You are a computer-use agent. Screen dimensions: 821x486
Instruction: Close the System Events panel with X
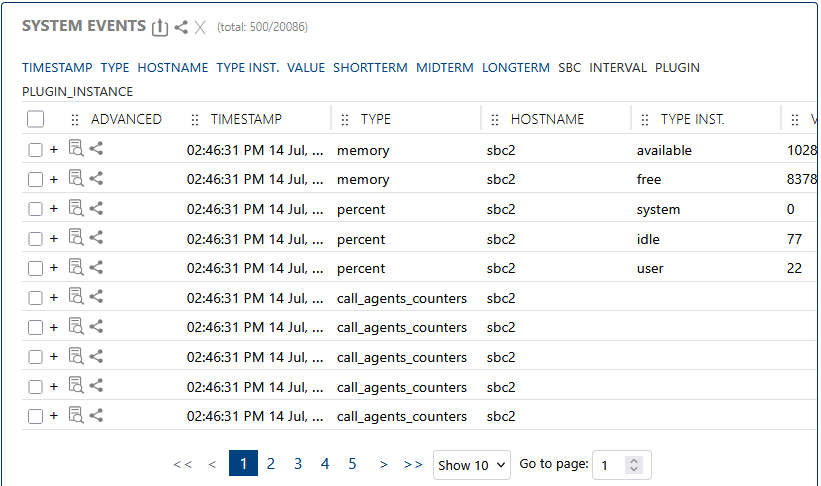click(200, 27)
